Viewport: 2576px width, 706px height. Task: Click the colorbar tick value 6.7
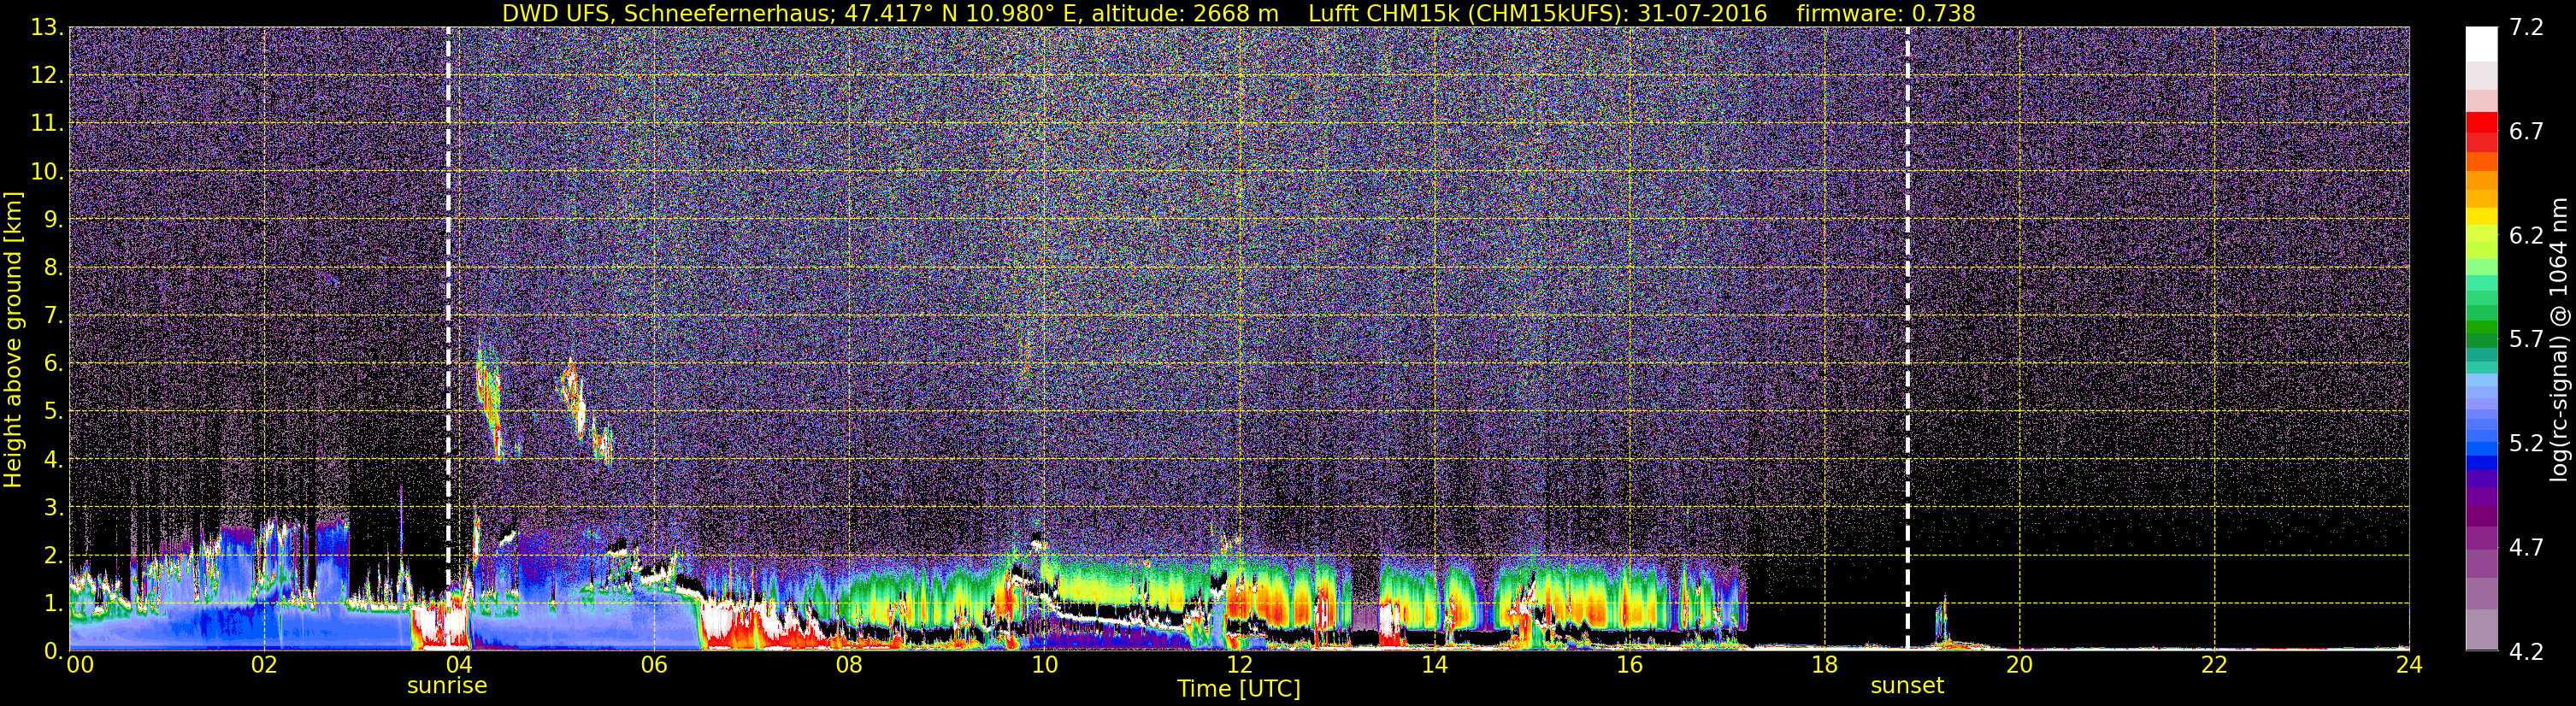tap(2526, 131)
